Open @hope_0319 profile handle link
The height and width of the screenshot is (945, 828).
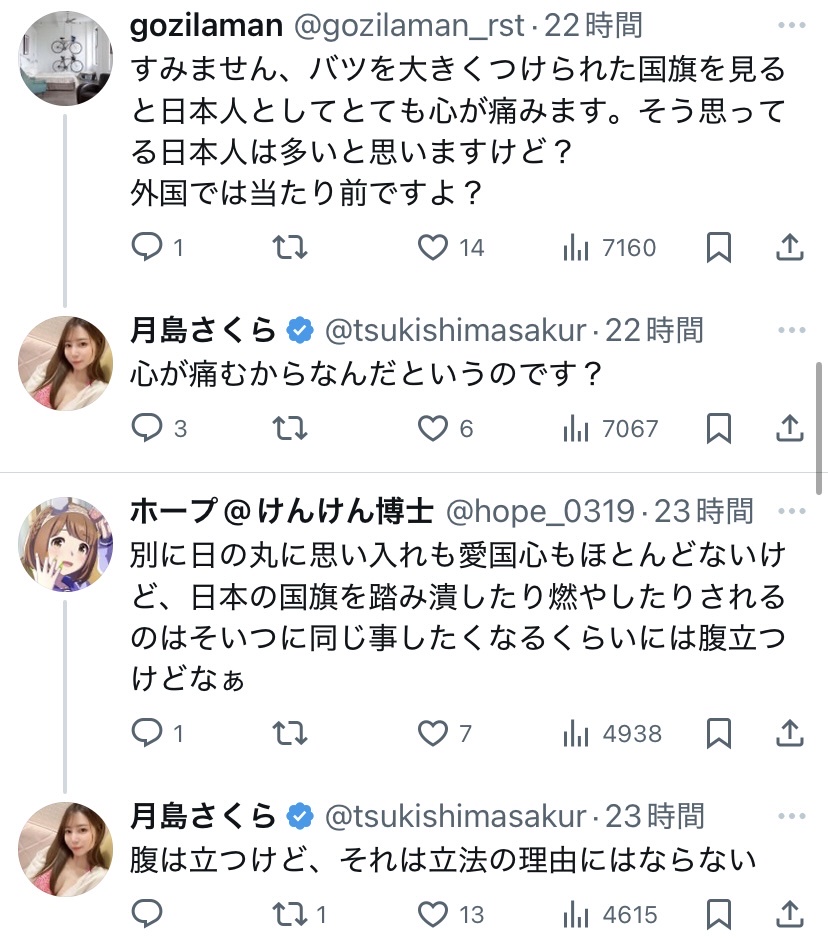[539, 513]
